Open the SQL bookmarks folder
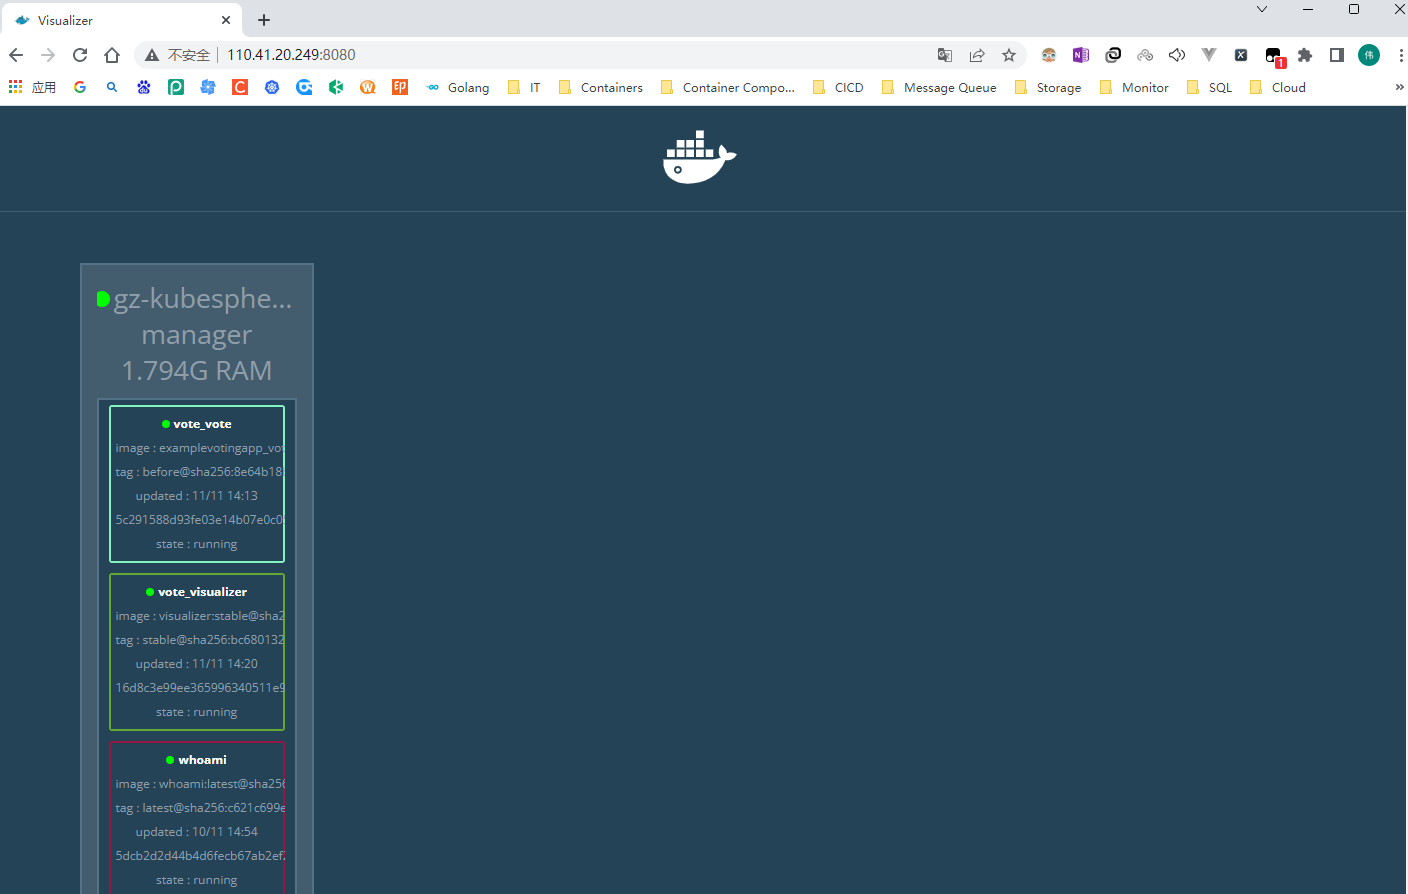The image size is (1408, 894). (1209, 87)
